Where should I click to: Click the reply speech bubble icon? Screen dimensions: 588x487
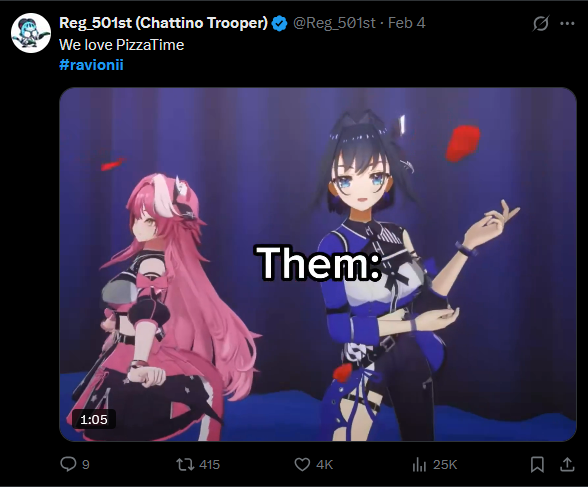click(x=68, y=464)
